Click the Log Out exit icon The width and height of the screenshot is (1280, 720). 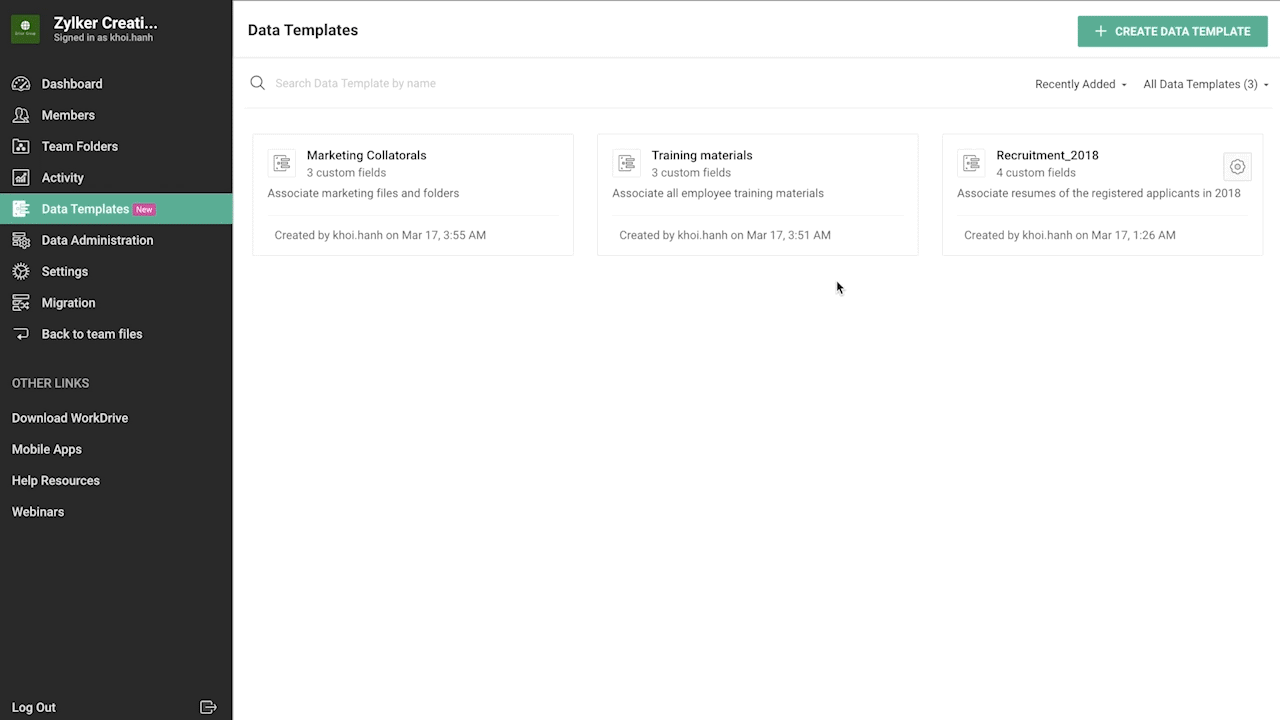pos(208,707)
